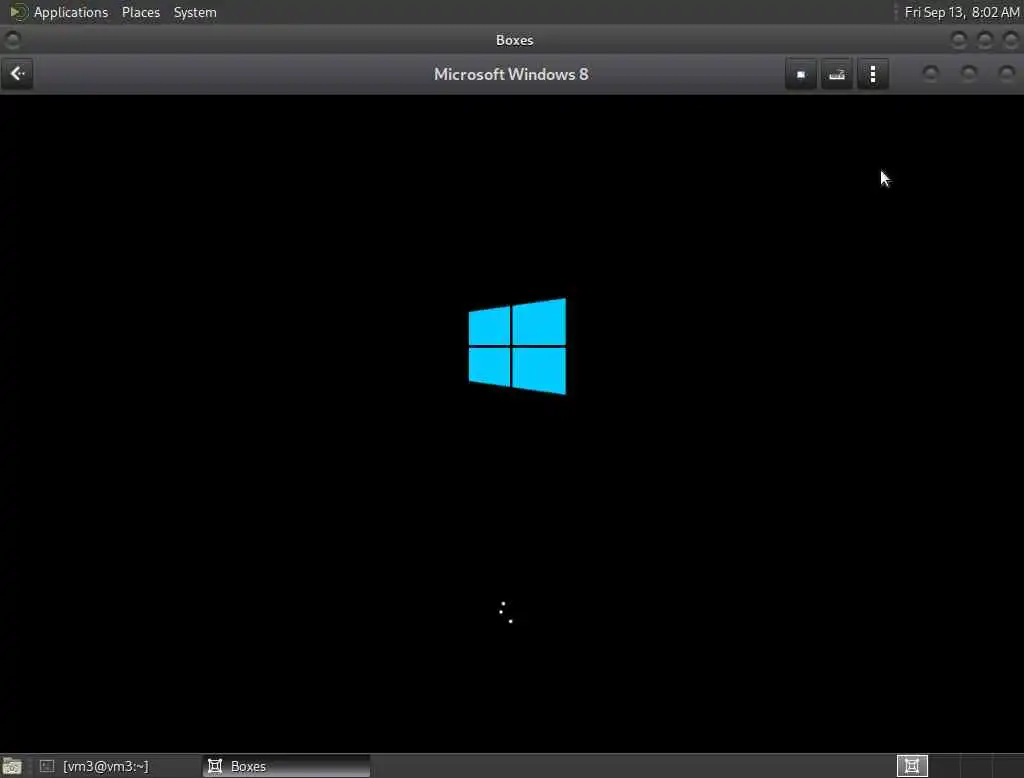This screenshot has height=778, width=1024.
Task: Click the window menu button left of Boxes title
Action: point(12,40)
